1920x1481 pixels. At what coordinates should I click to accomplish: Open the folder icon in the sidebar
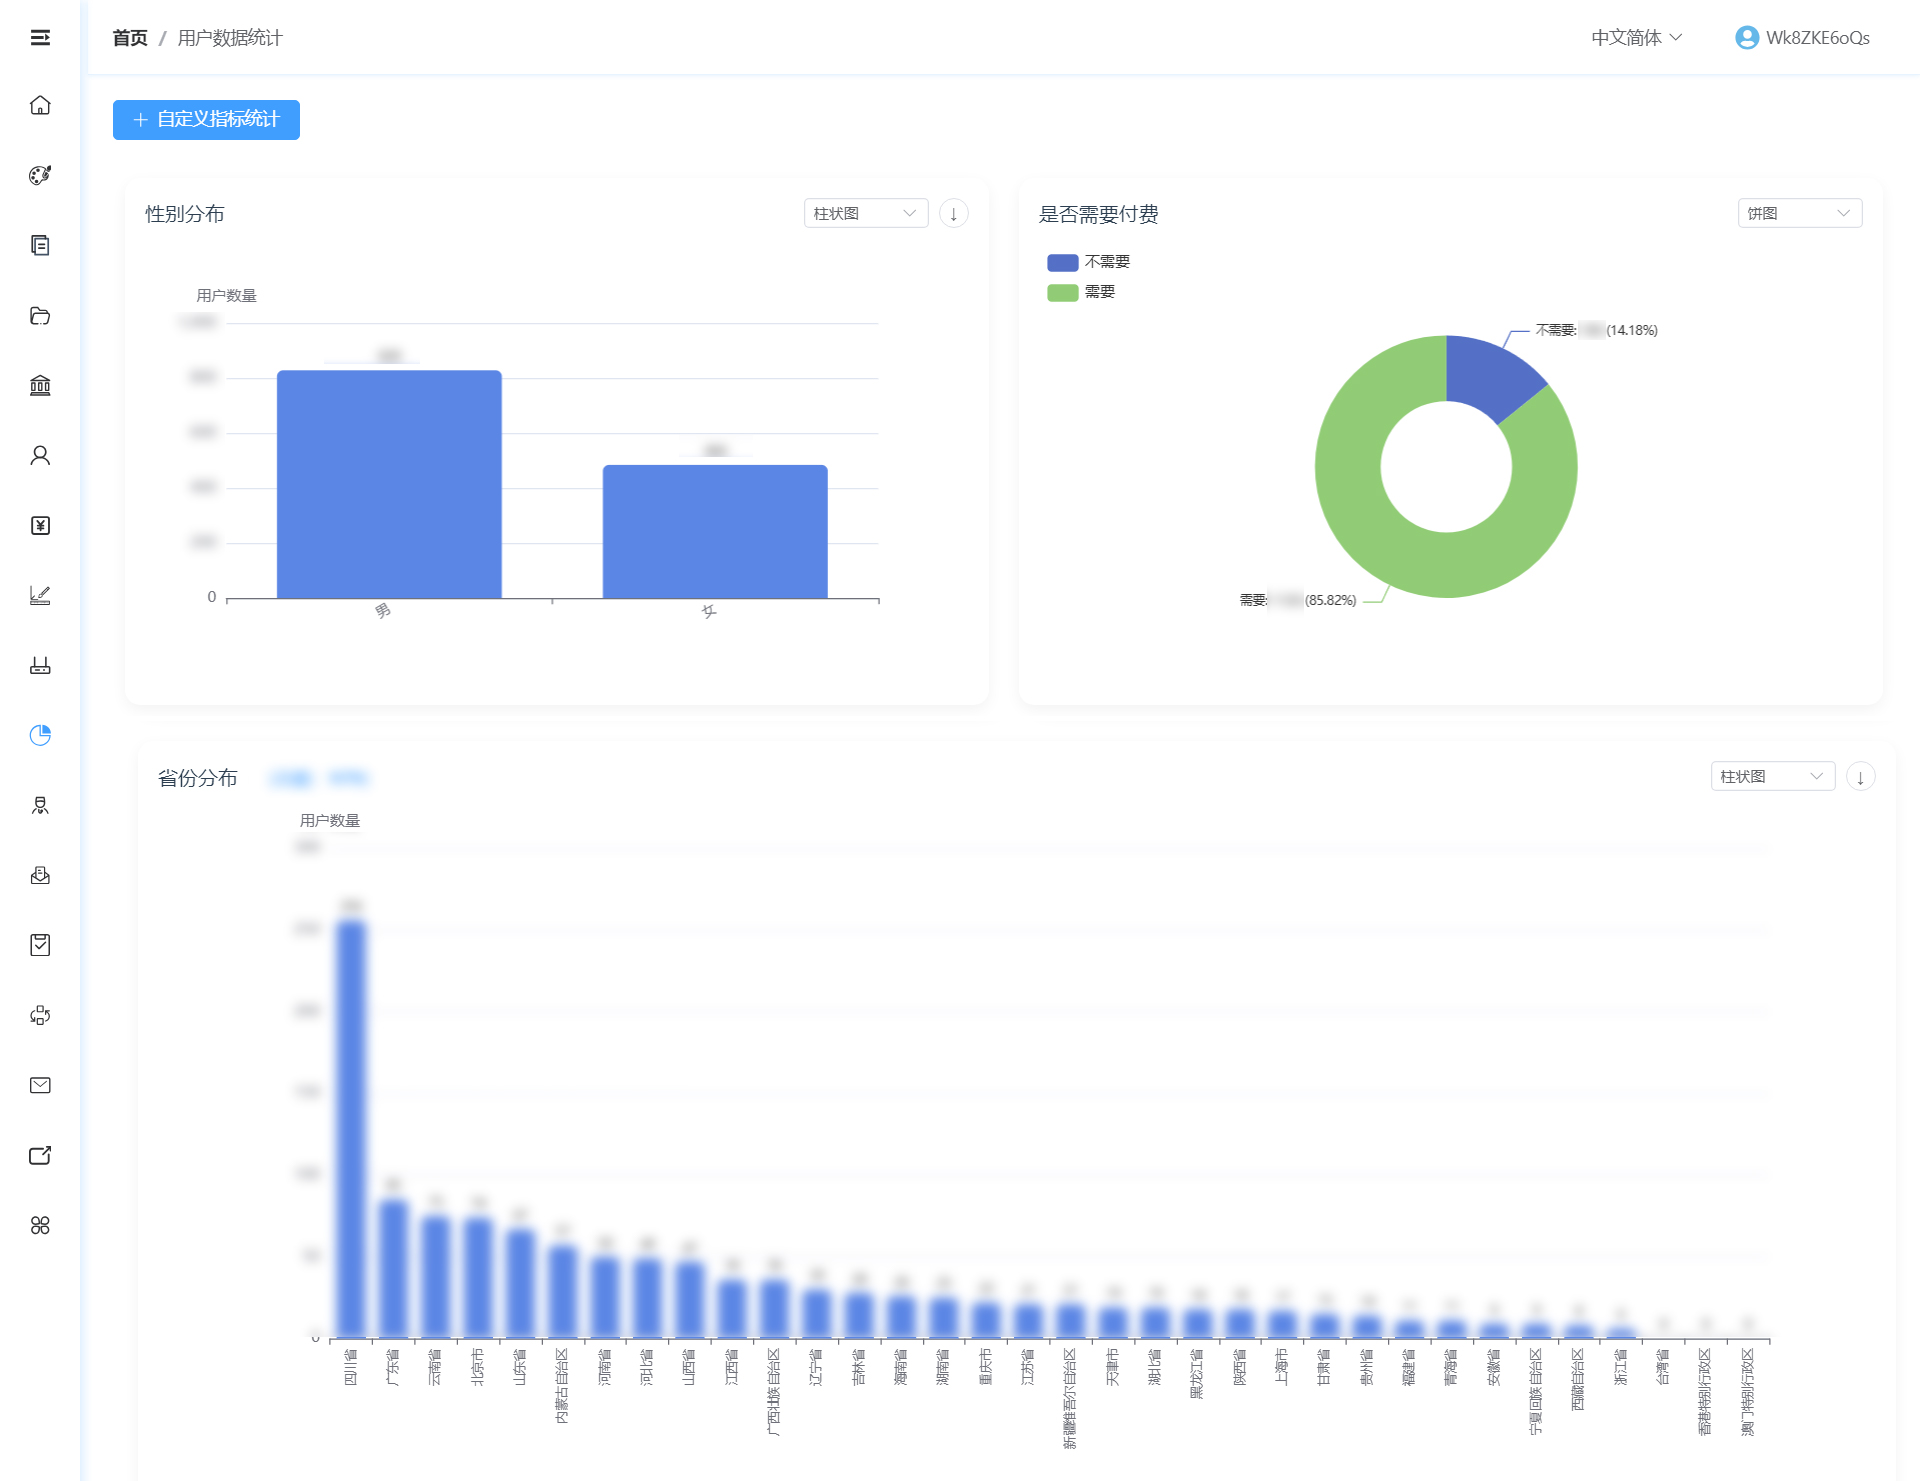(40, 315)
